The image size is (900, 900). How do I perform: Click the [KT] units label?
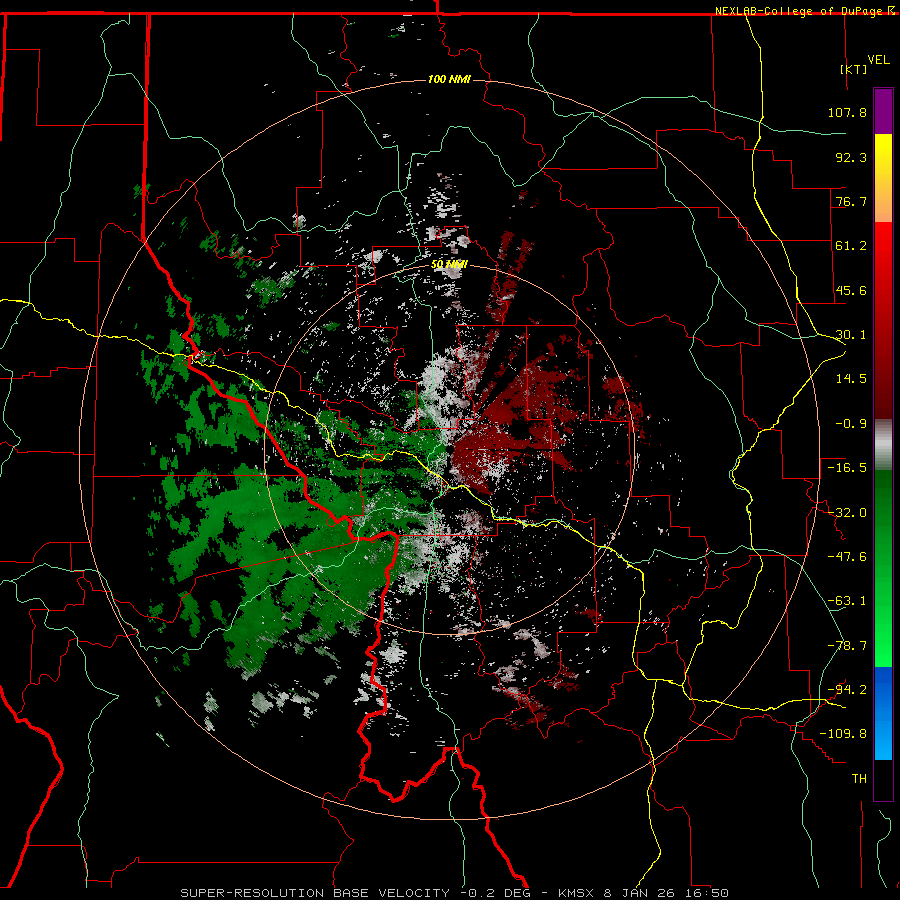[854, 69]
